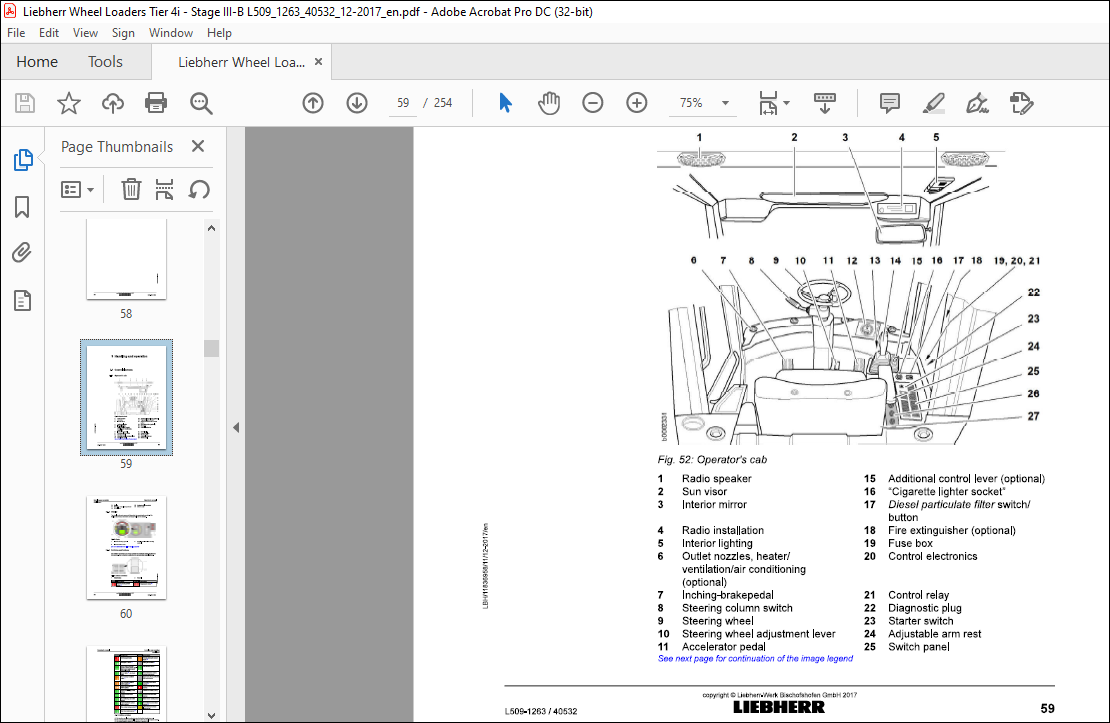1110x723 pixels.
Task: Click the legend text 'Diagnostic plug'
Action: point(925,608)
